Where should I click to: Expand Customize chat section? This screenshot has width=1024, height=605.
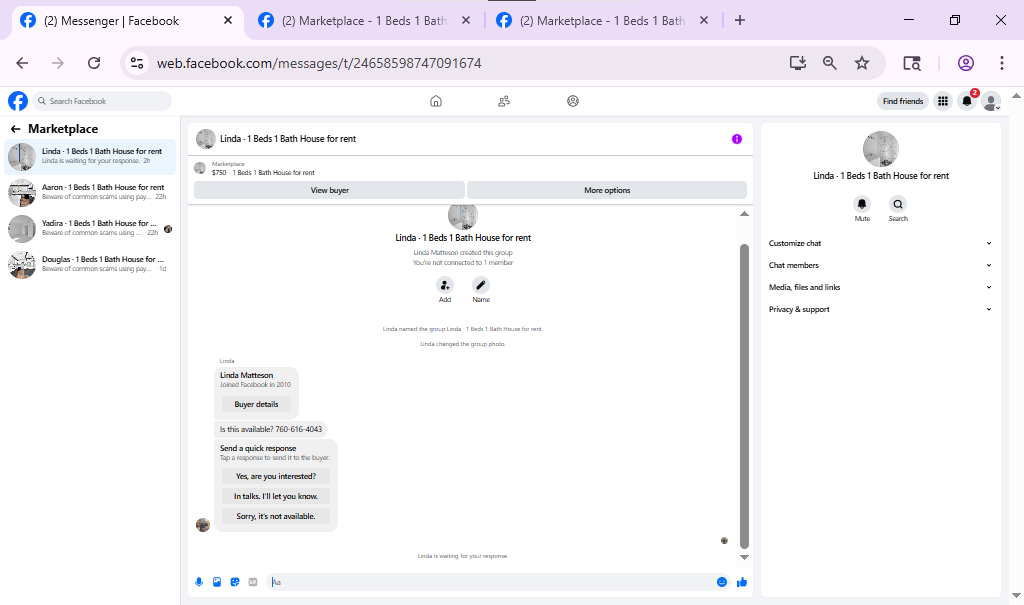pos(880,243)
